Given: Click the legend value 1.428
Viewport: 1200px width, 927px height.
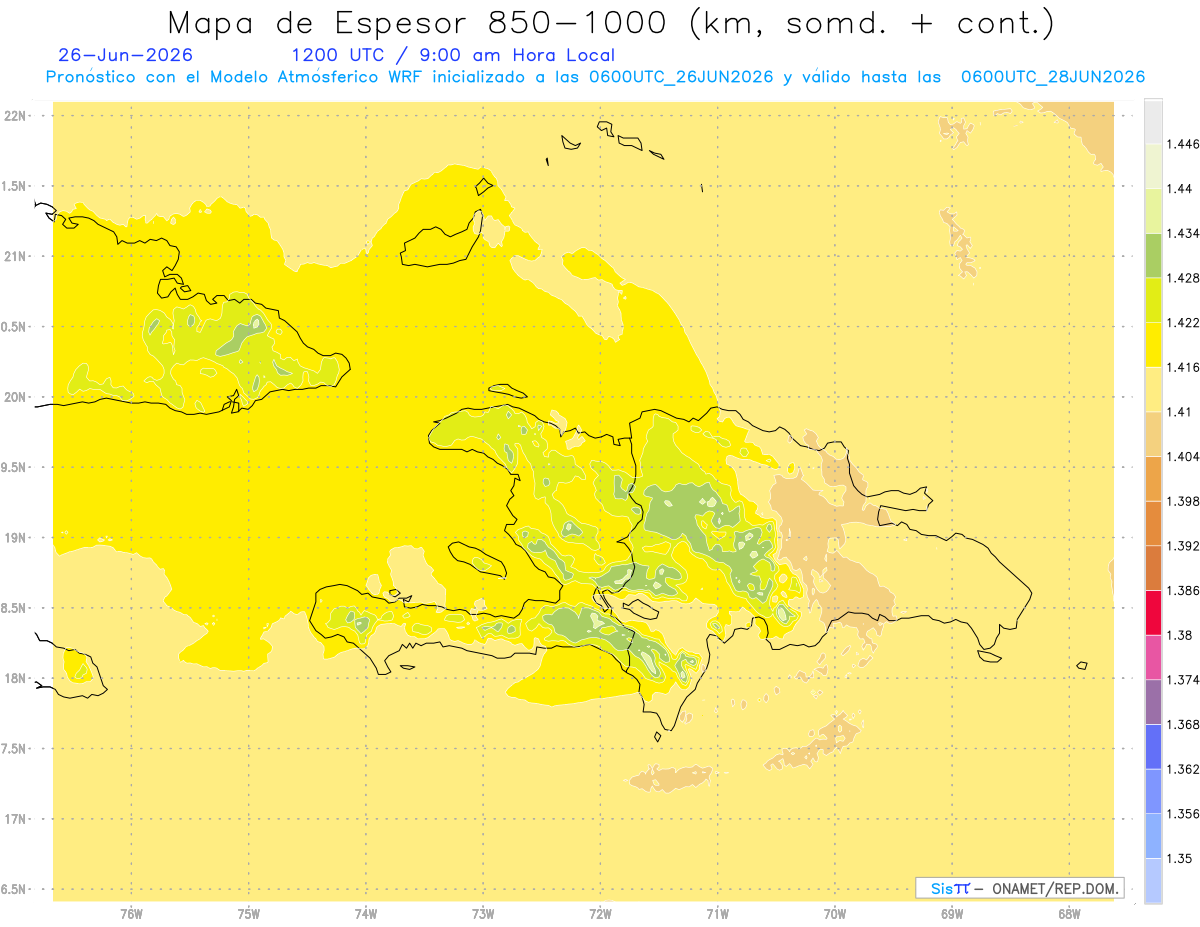Looking at the screenshot, I should [1183, 278].
